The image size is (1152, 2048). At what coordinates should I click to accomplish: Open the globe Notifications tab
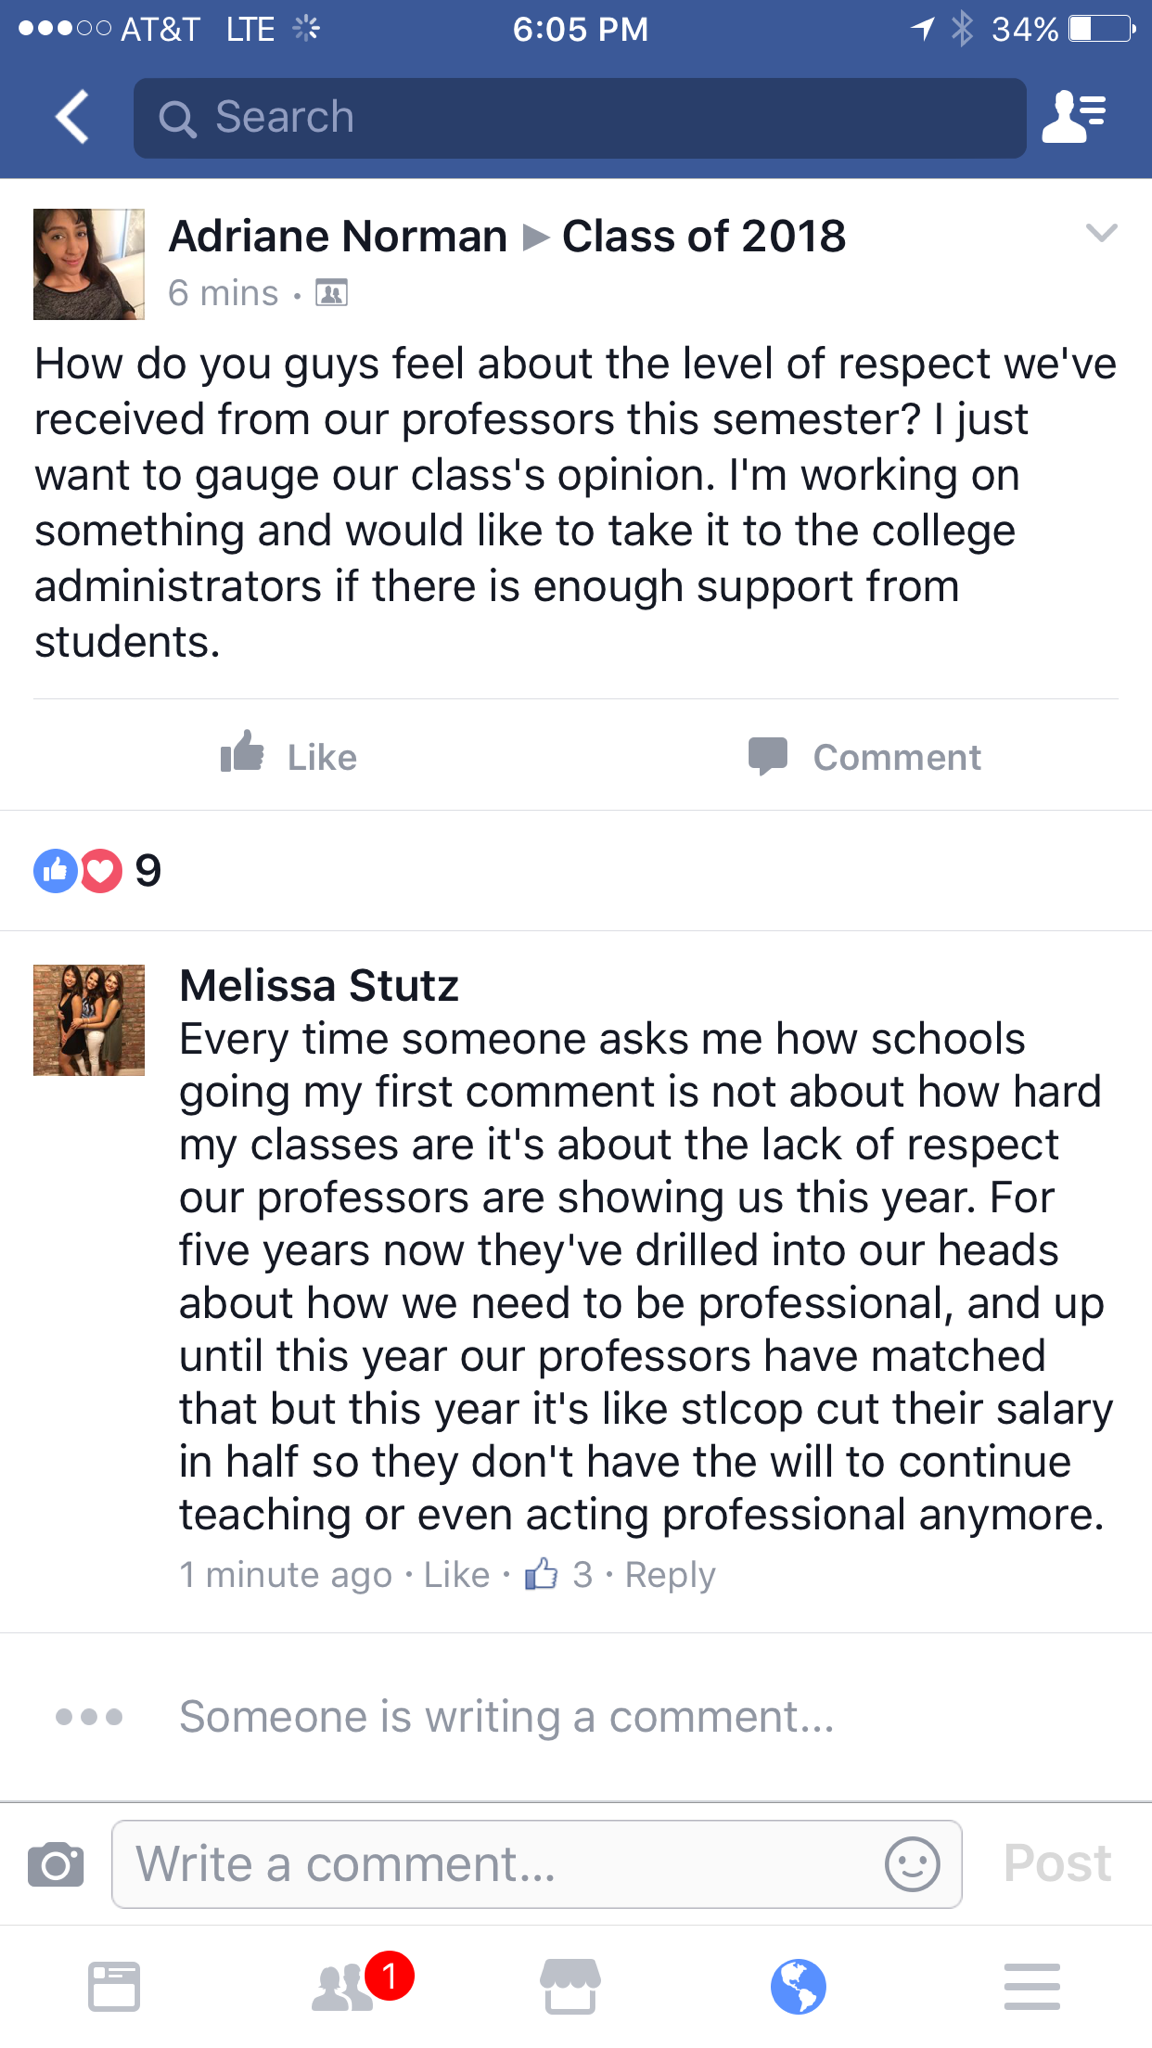tap(798, 1986)
